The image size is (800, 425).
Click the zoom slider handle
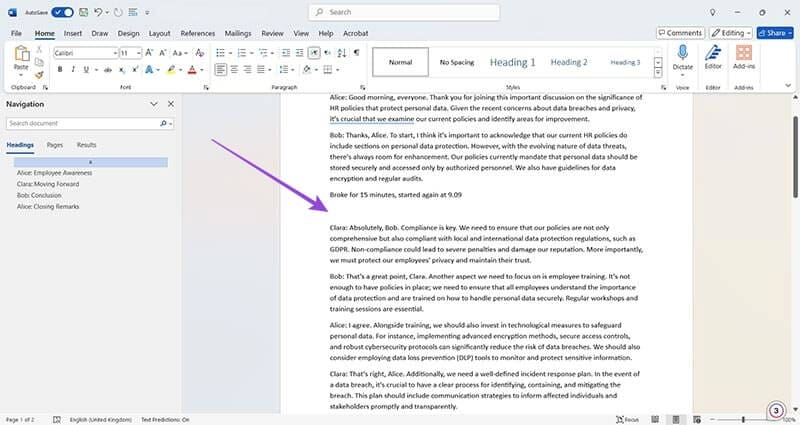[743, 419]
